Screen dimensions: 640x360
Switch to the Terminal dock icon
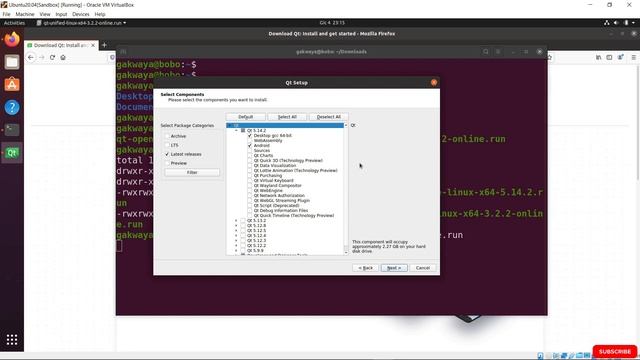click(x=12, y=130)
